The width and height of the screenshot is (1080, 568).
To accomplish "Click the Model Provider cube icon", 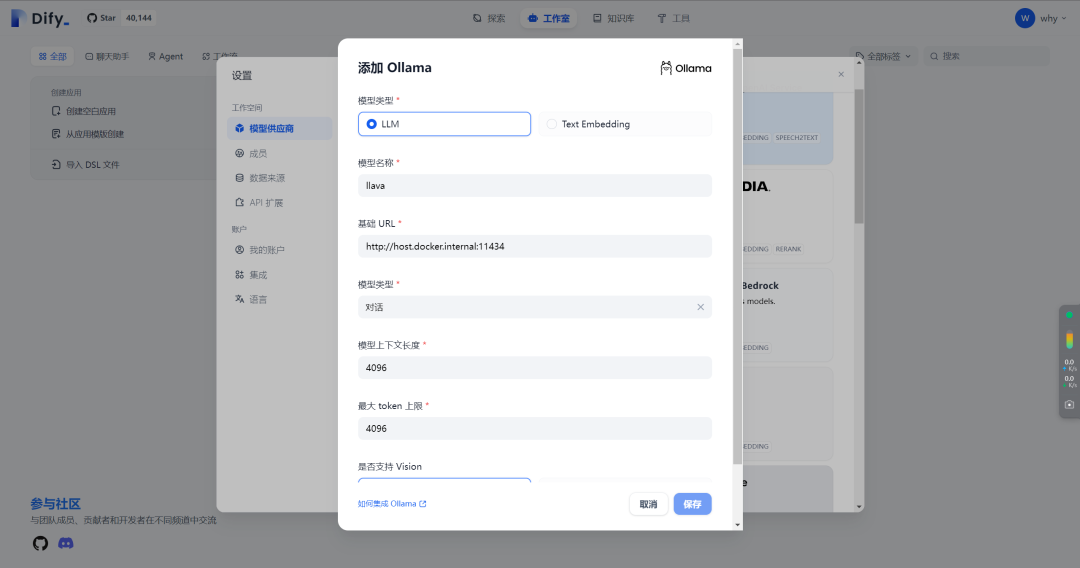I will click(x=240, y=128).
